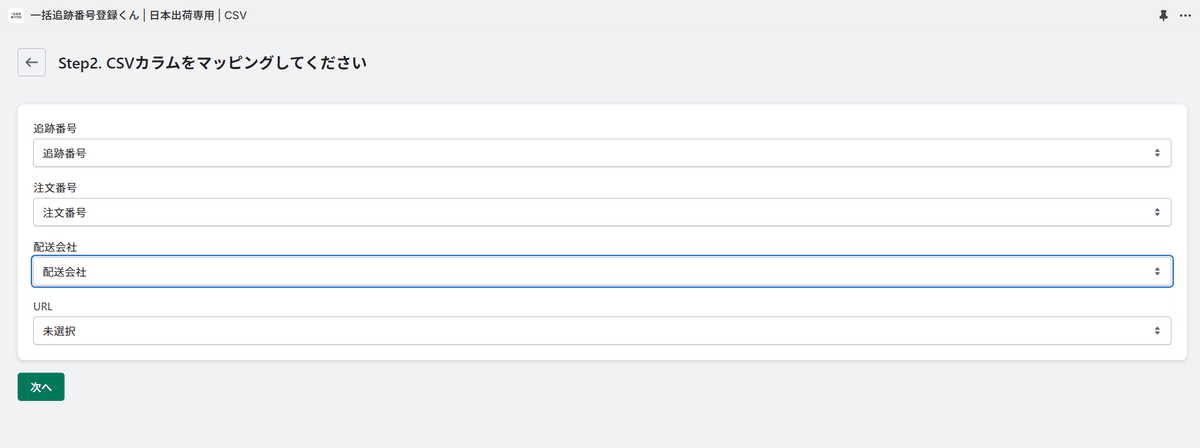Image resolution: width=1200 pixels, height=448 pixels.
Task: Click the up-down arrows on 追跡番号 select
Action: coord(1157,154)
